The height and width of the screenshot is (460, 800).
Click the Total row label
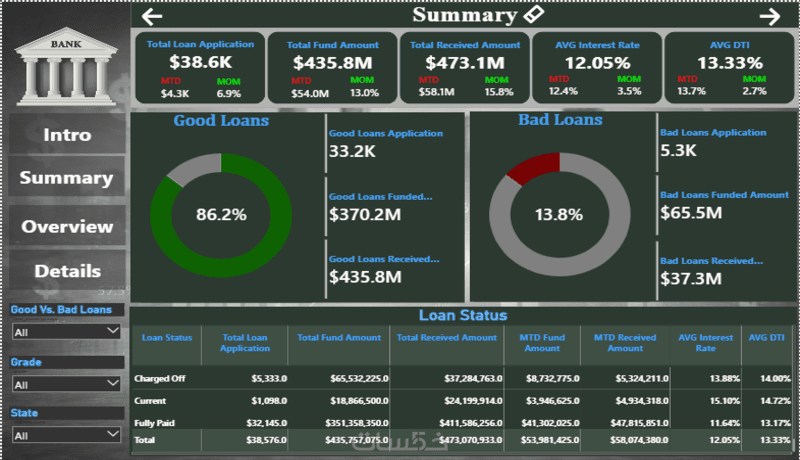144,440
